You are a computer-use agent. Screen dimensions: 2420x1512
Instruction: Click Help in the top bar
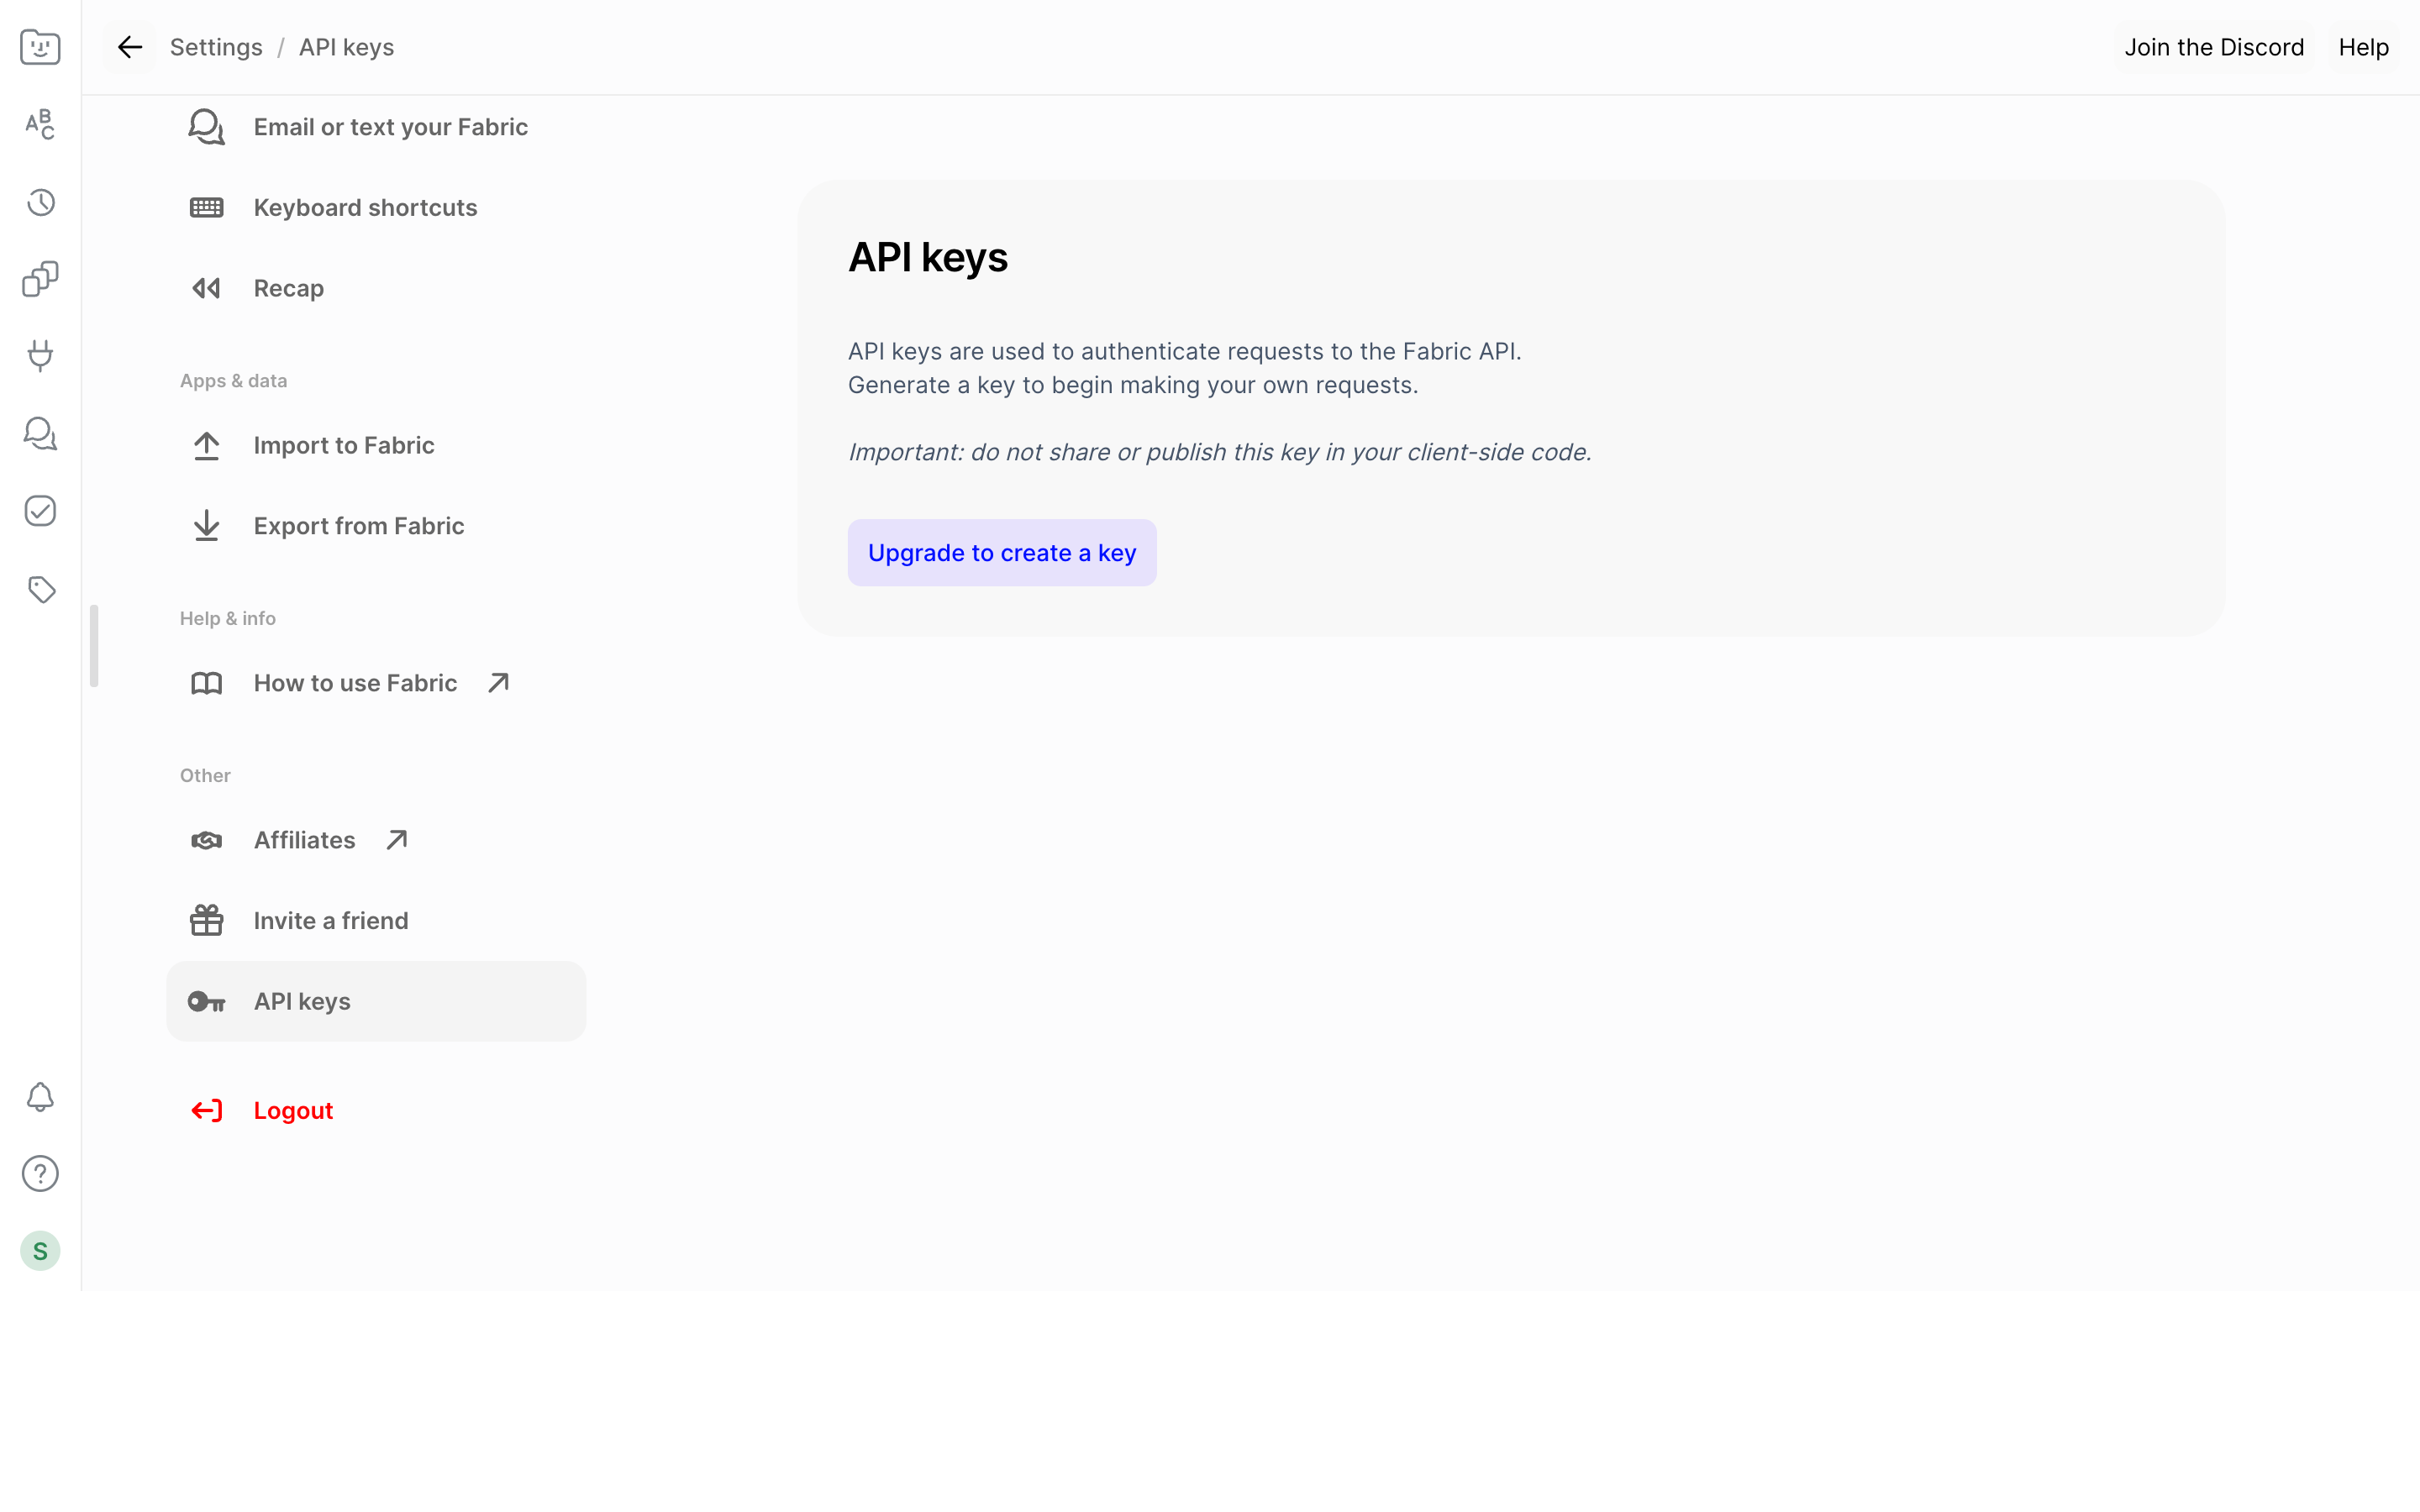coord(2363,47)
